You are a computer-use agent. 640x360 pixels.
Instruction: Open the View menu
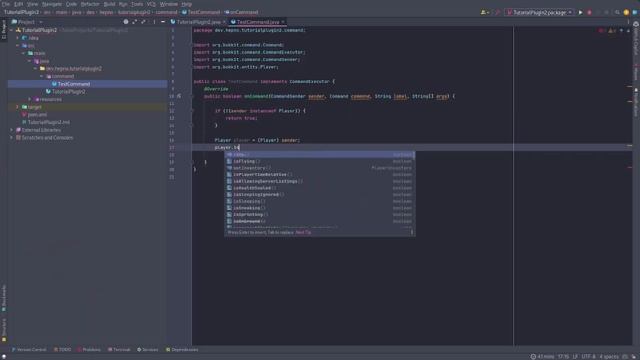(32, 4)
